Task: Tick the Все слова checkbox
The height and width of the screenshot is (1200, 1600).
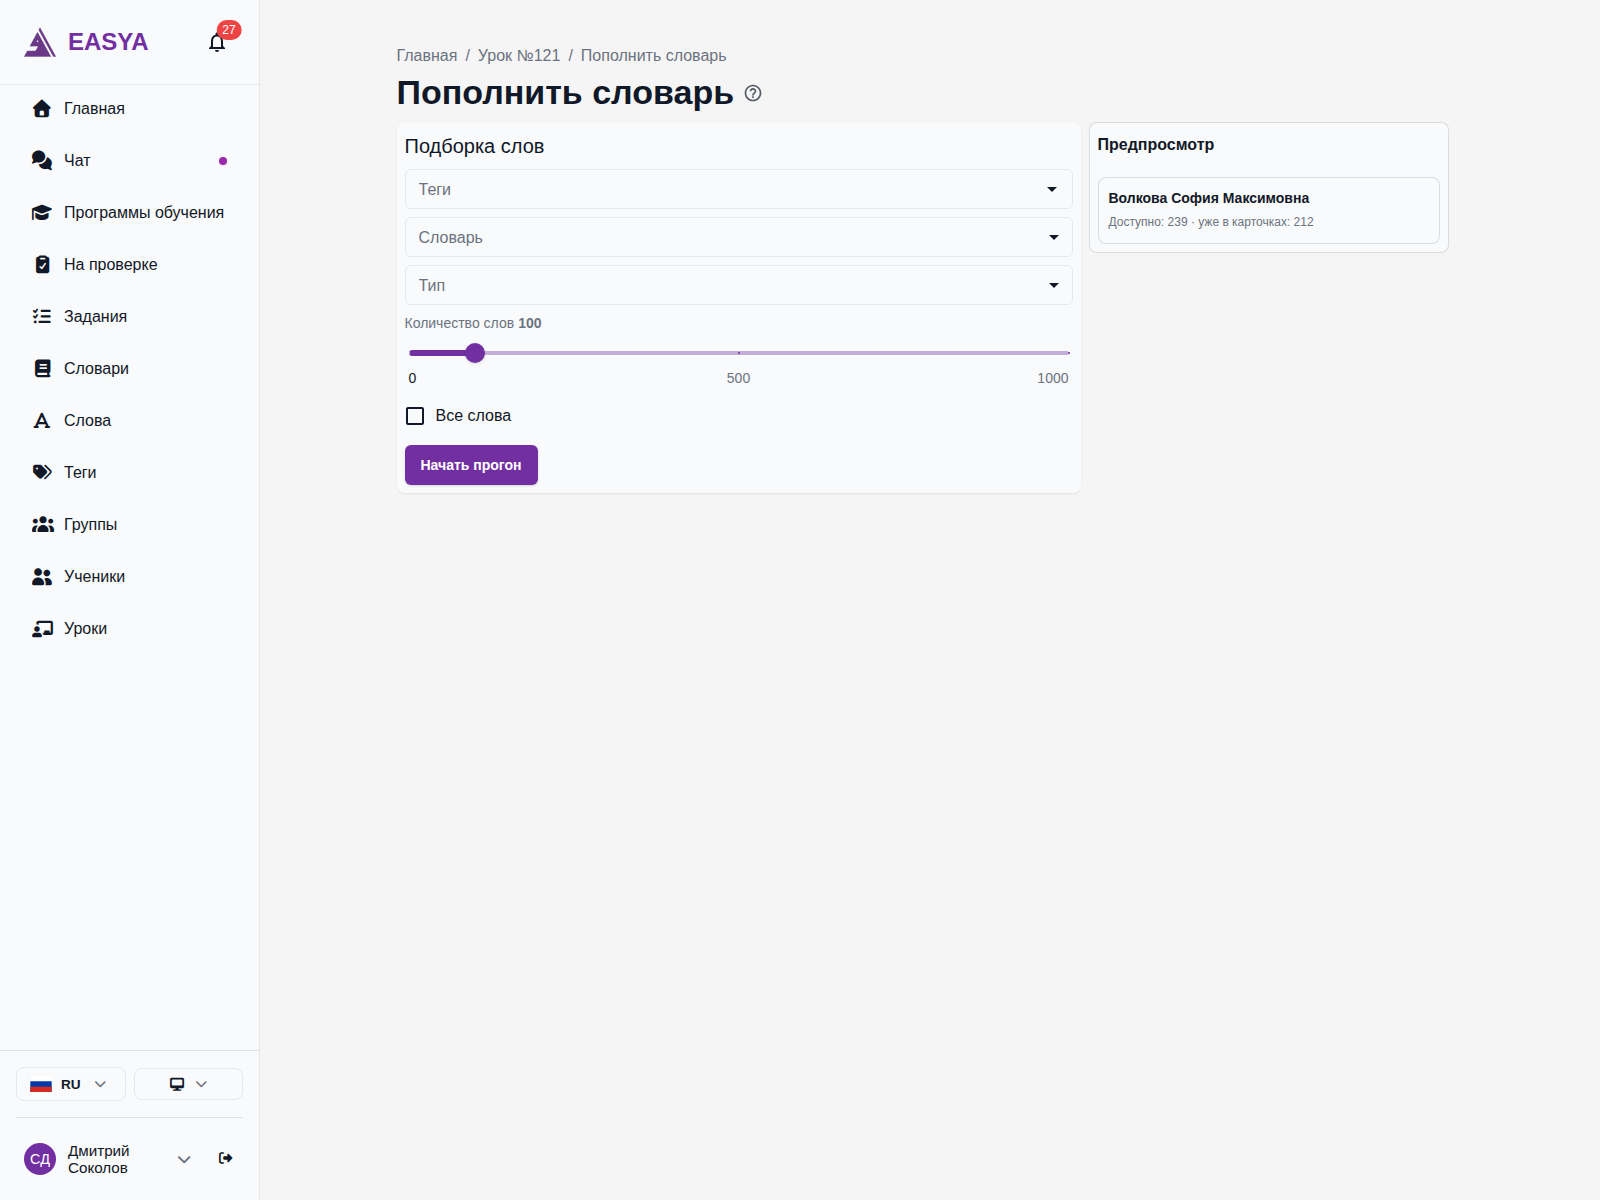Action: click(x=415, y=416)
